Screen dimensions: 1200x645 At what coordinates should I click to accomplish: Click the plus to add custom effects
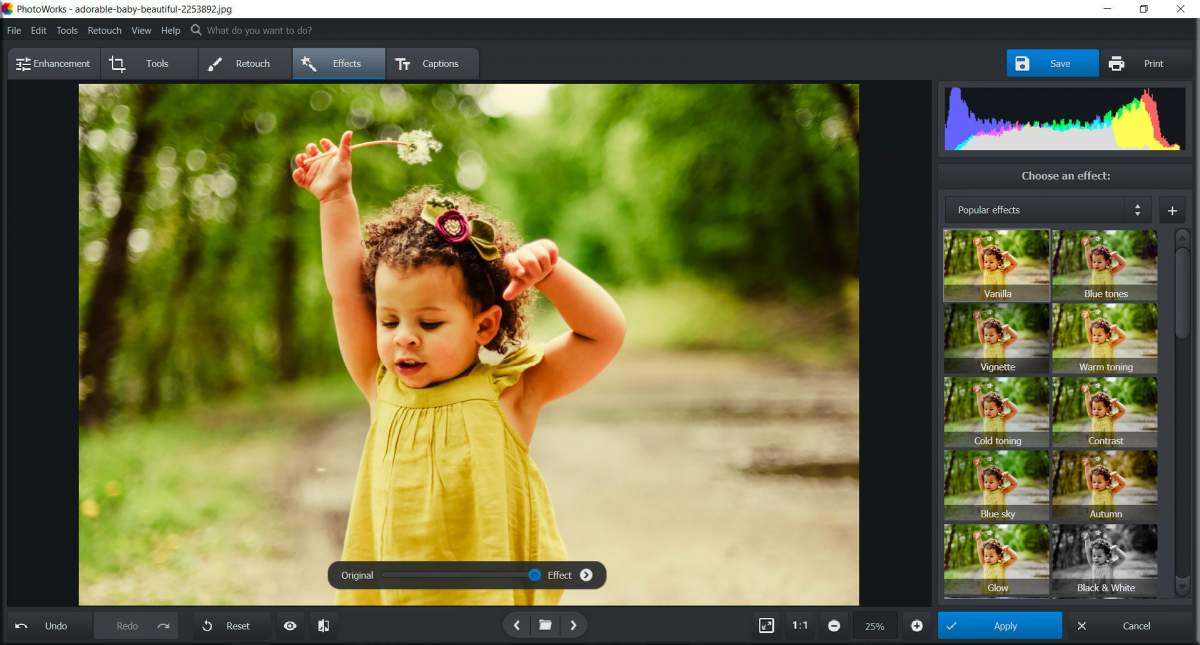click(1172, 210)
